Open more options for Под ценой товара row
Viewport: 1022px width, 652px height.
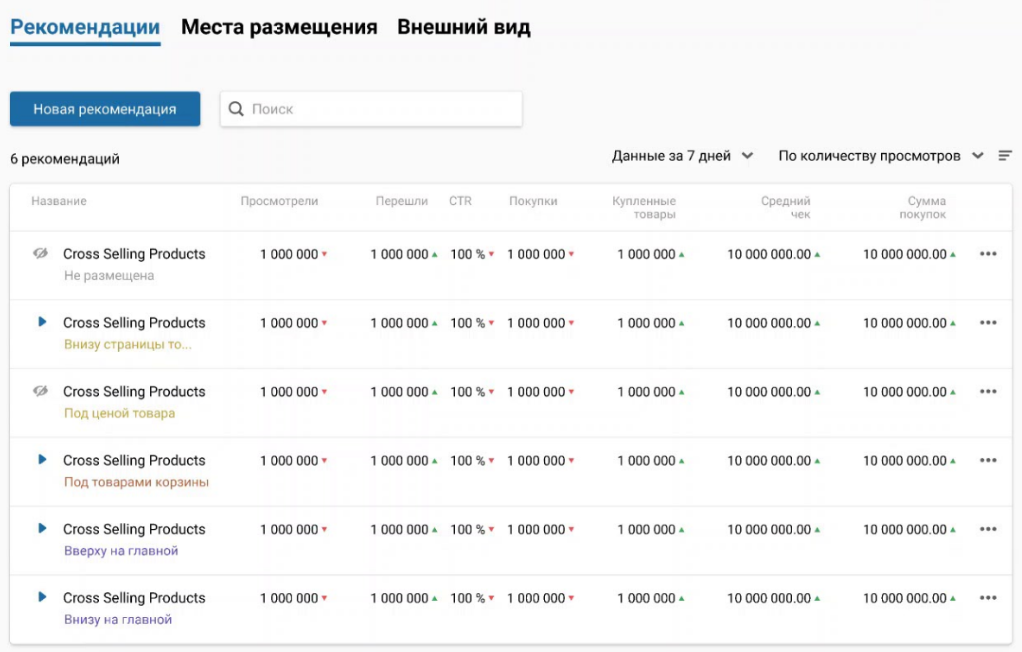click(x=988, y=391)
